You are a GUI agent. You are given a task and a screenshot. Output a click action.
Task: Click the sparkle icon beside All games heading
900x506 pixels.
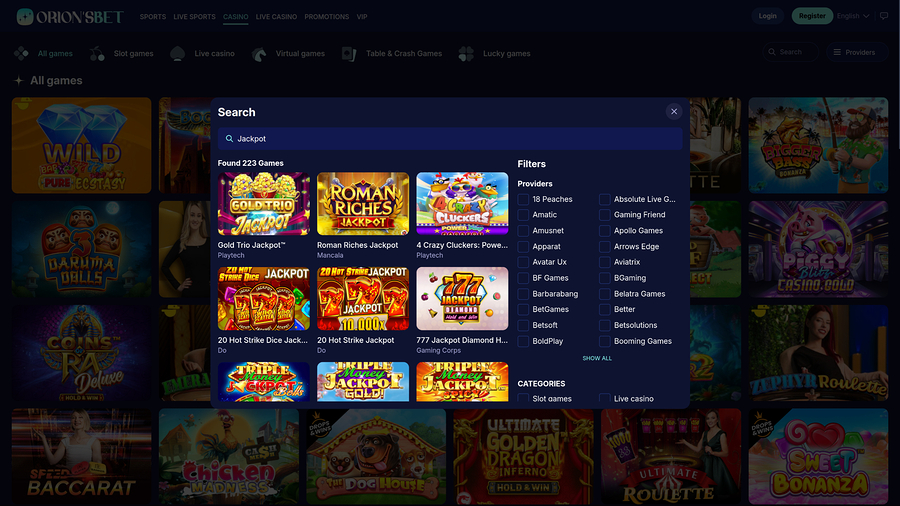point(19,81)
